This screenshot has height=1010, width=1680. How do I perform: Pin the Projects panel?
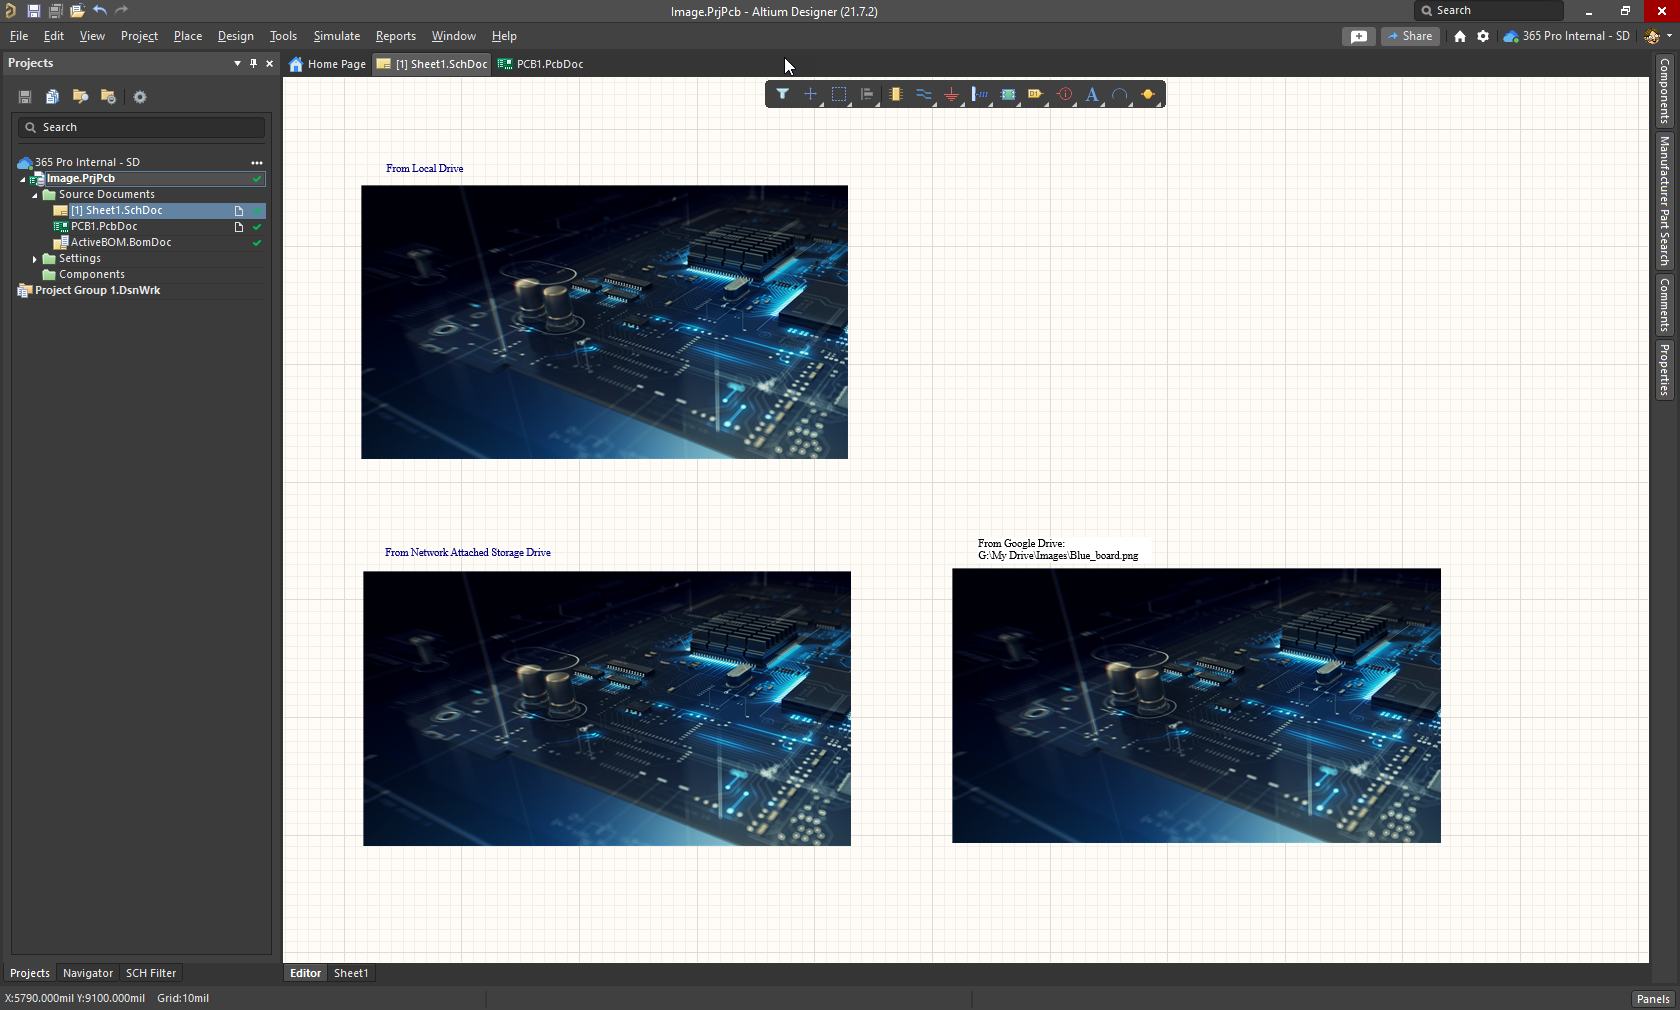click(253, 63)
